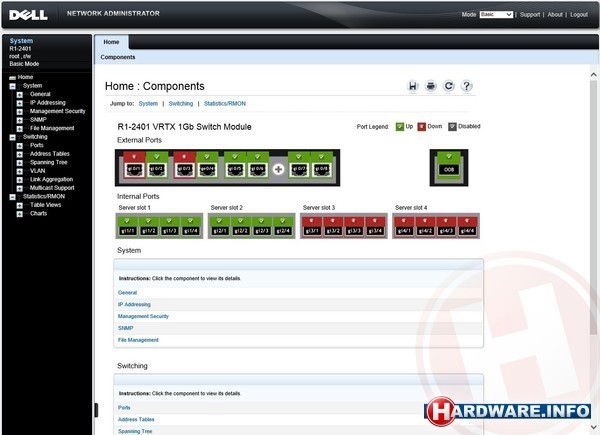This screenshot has width=600, height=435.
Task: Collapse the Switching tree node
Action: pyautogui.click(x=12, y=137)
